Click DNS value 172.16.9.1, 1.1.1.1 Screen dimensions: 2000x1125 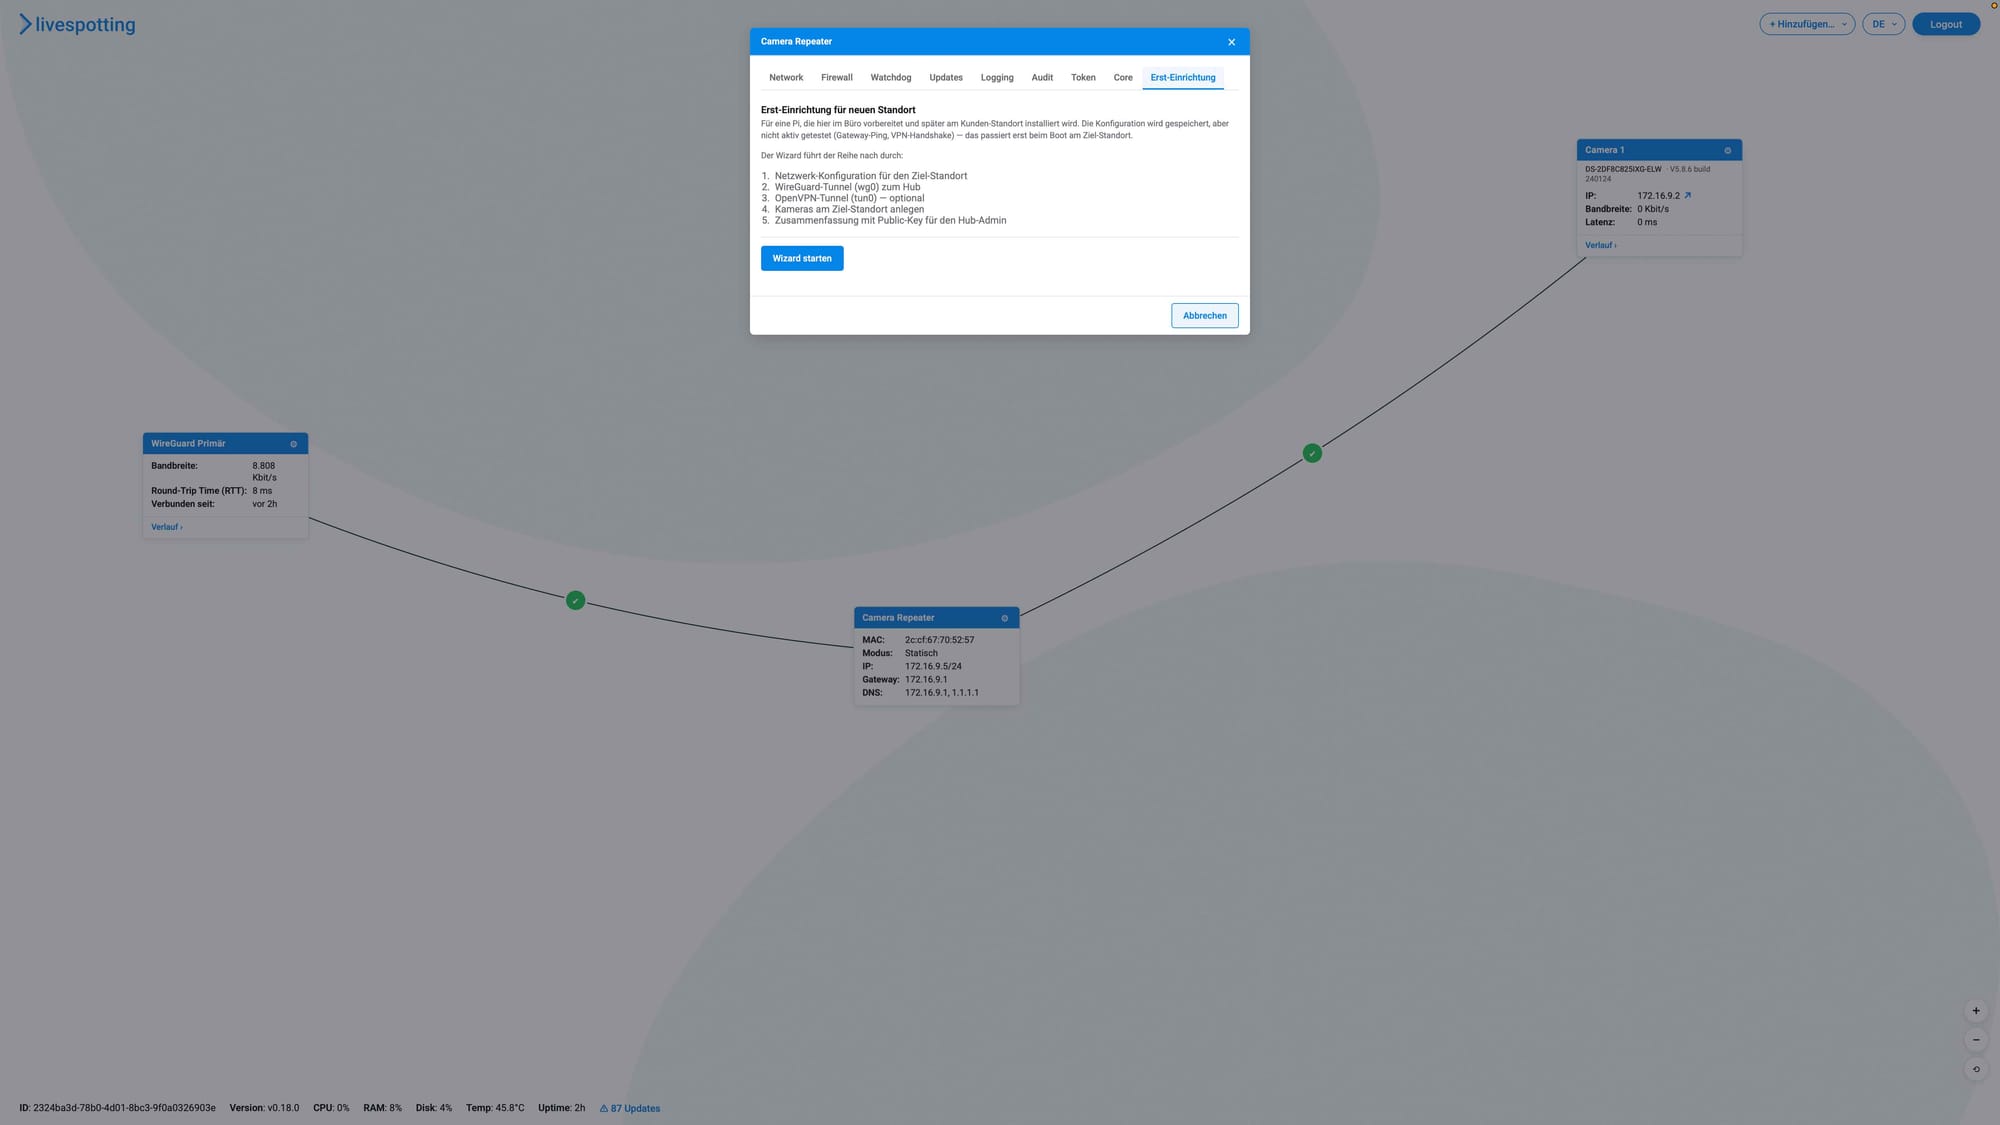(x=942, y=692)
